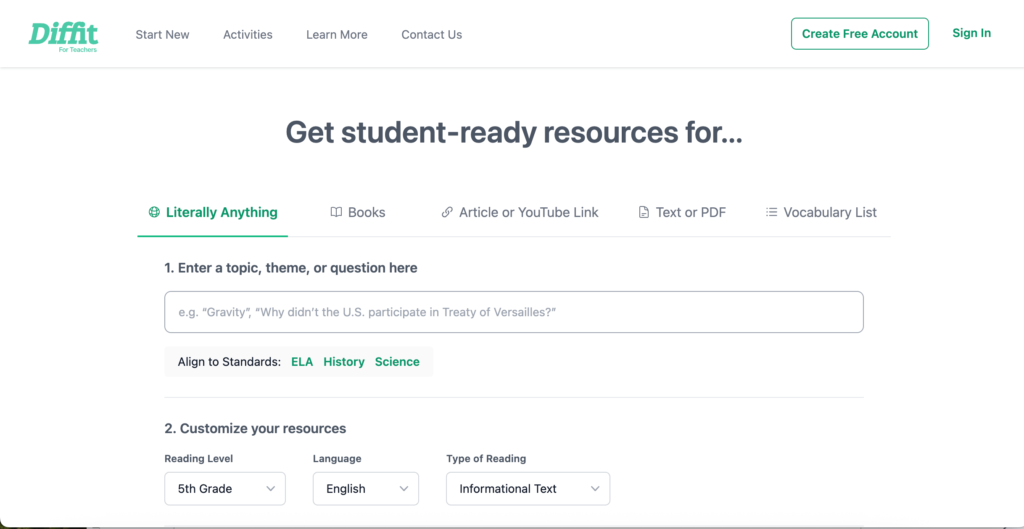Click the document icon beside Text or PDF
Image resolution: width=1024 pixels, height=529 pixels.
tap(644, 212)
